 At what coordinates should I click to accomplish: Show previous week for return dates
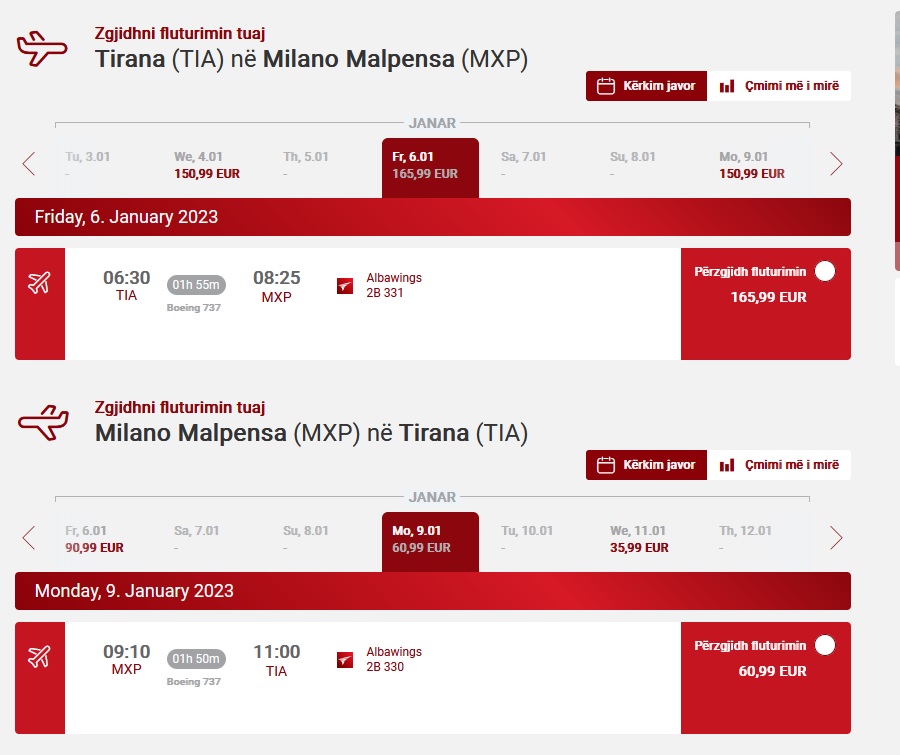click(x=29, y=538)
